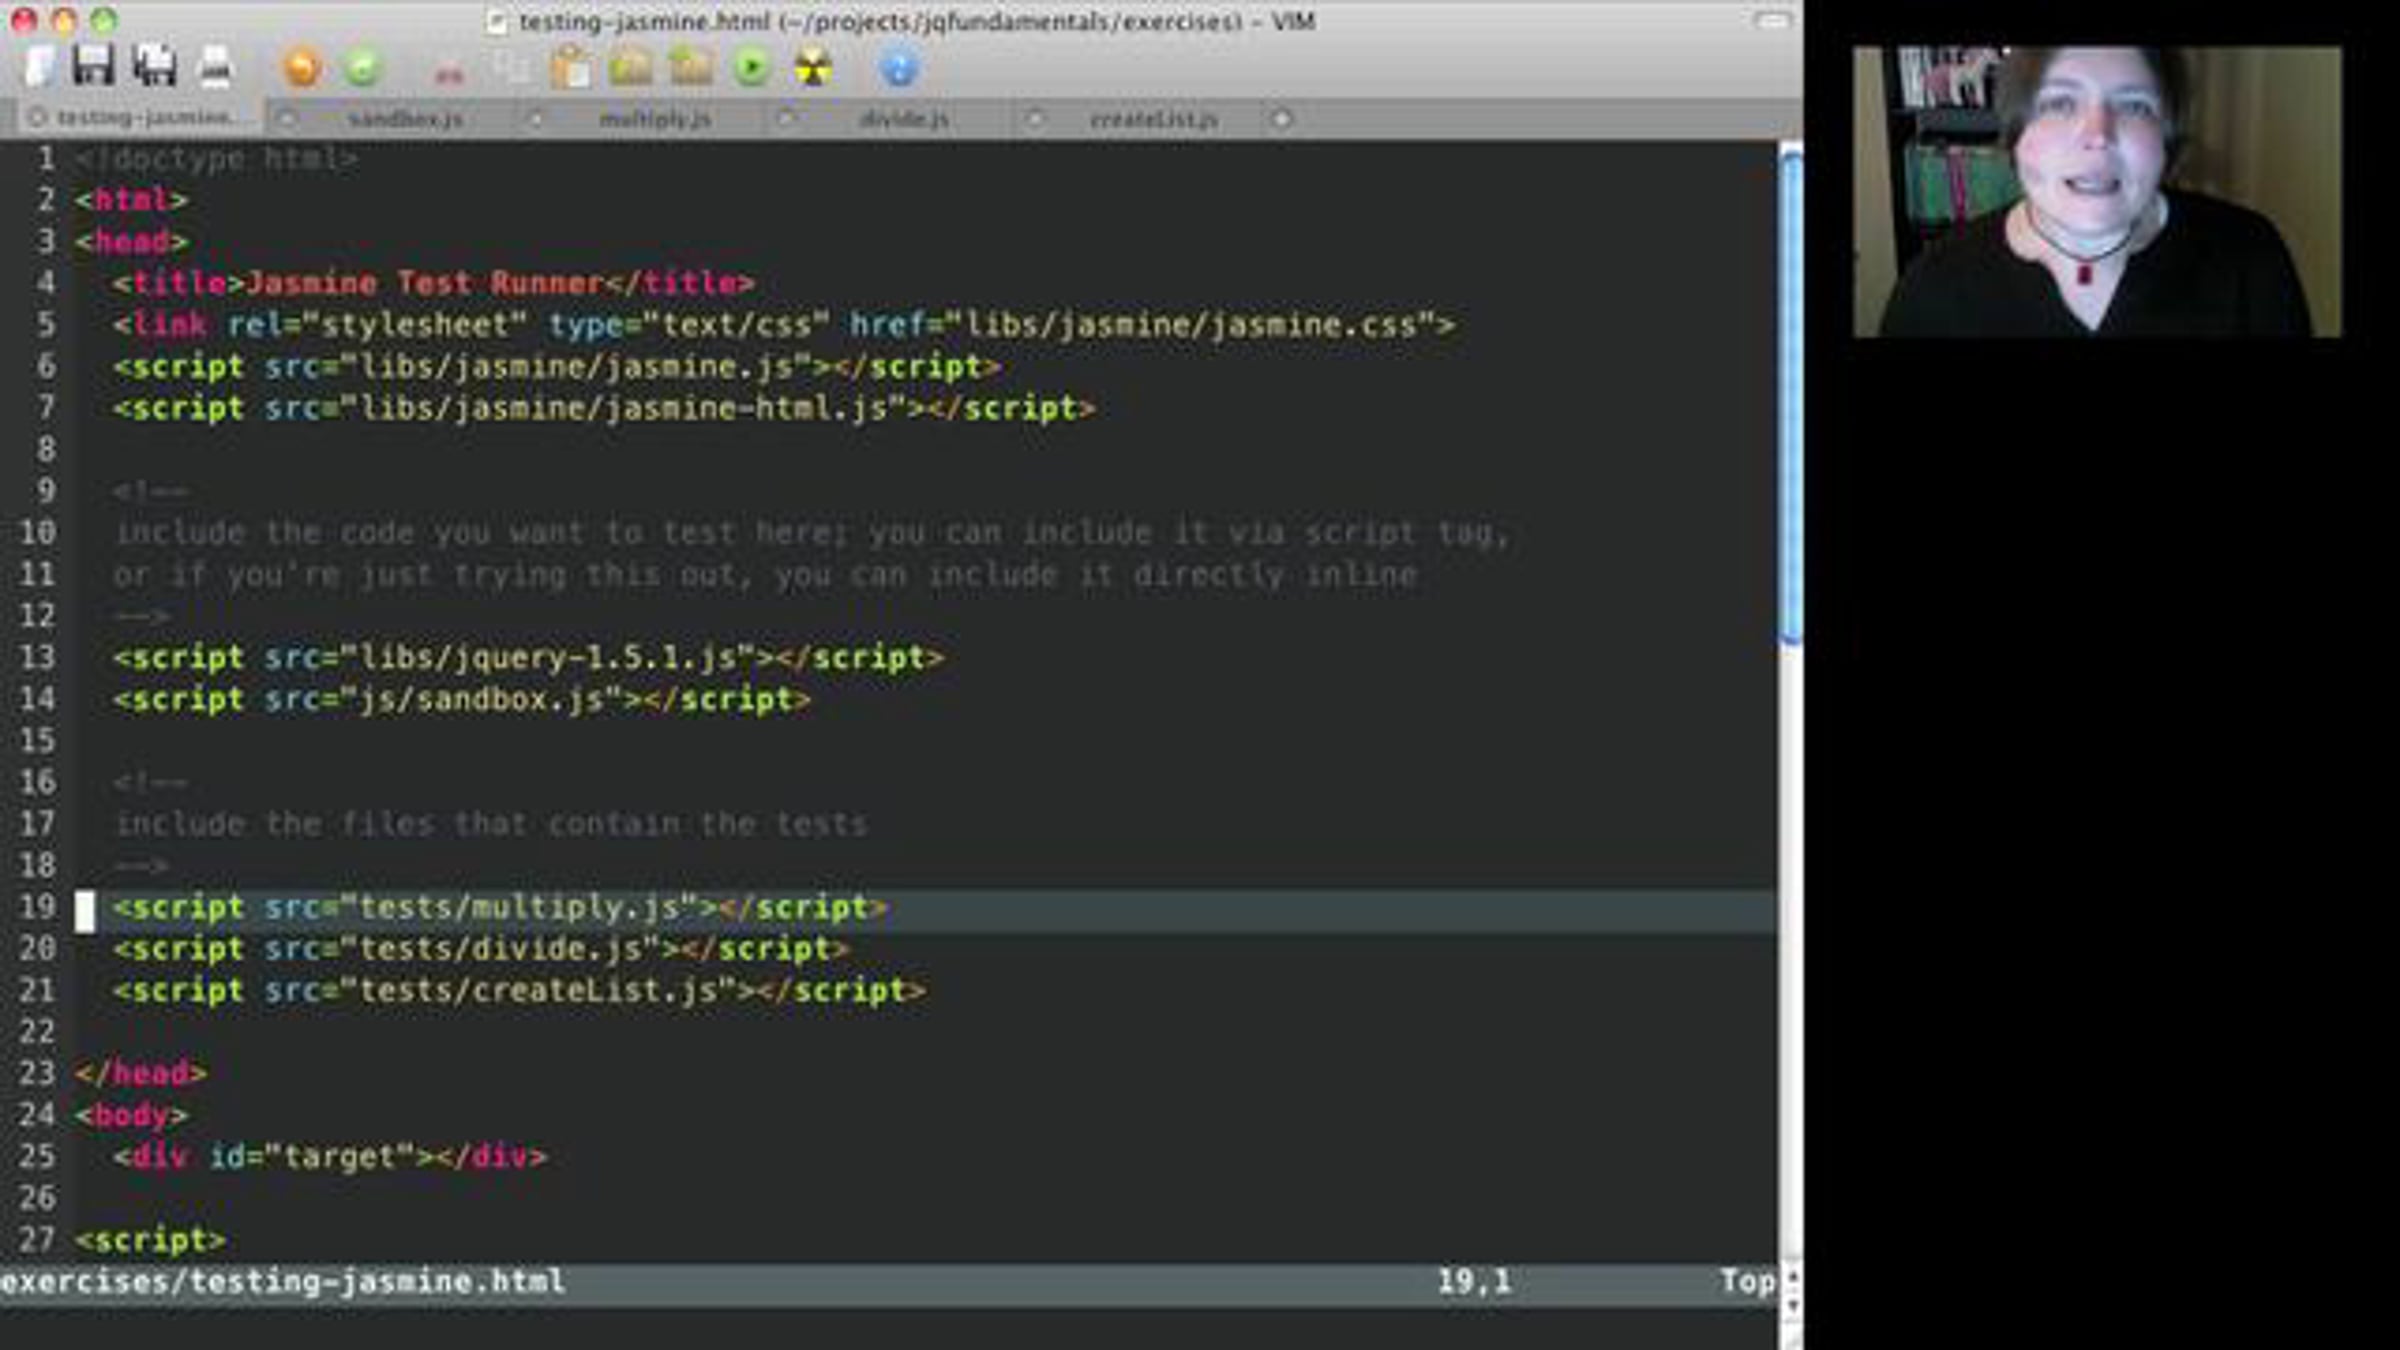Undo the last change with the orange arrow
The height and width of the screenshot is (1350, 2400).
point(302,68)
